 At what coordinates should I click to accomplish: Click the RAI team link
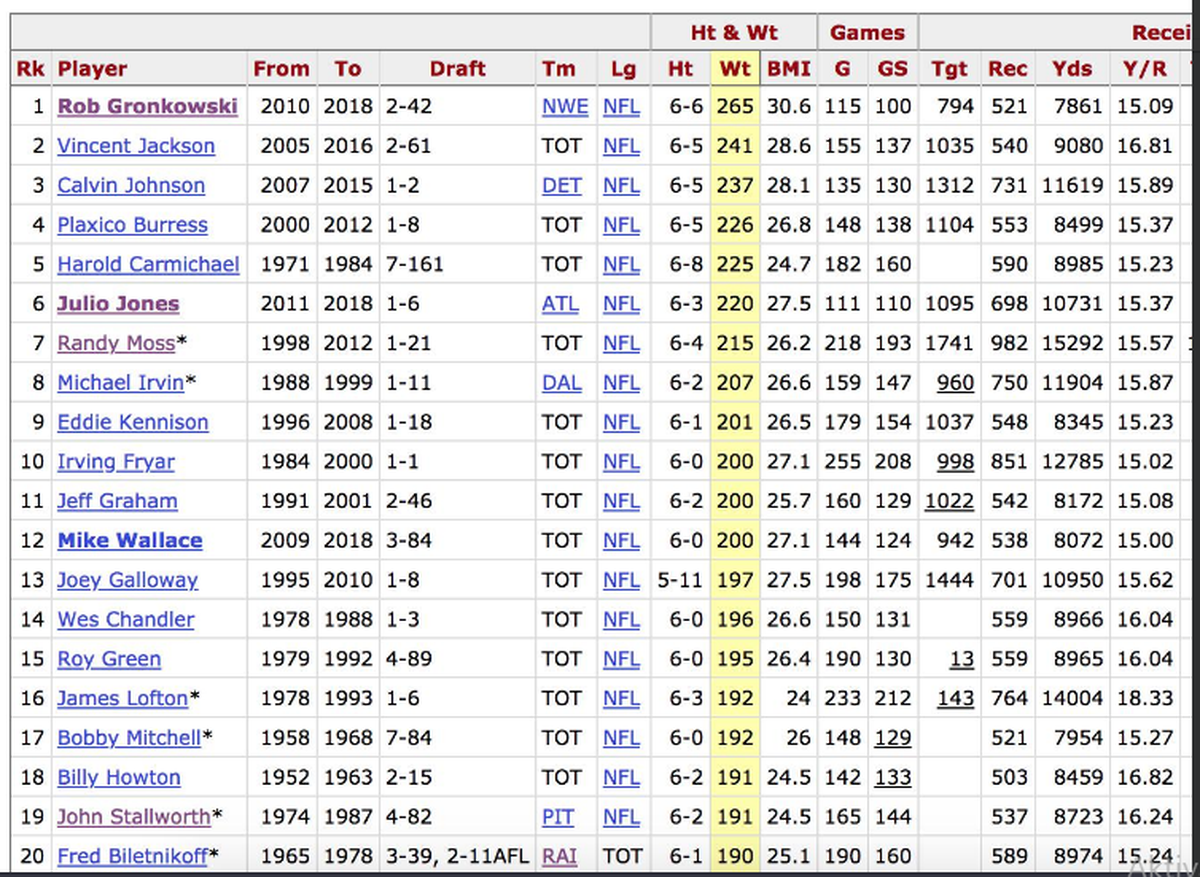pyautogui.click(x=560, y=856)
